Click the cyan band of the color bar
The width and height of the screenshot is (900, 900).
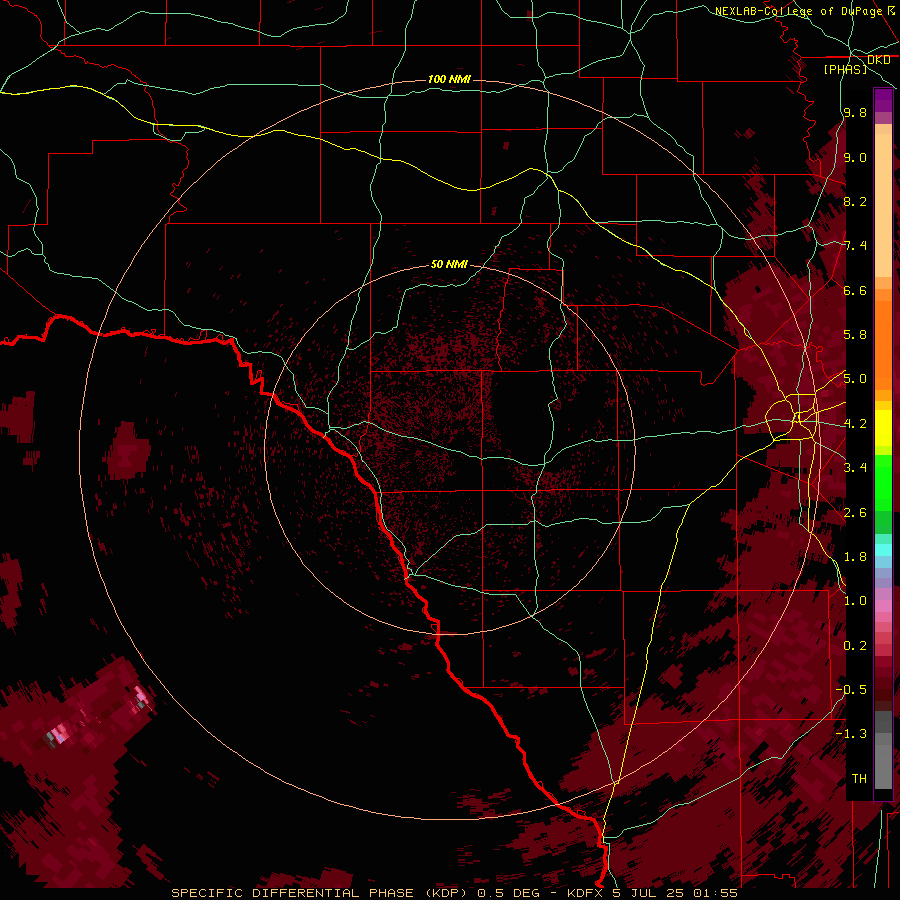(x=883, y=550)
